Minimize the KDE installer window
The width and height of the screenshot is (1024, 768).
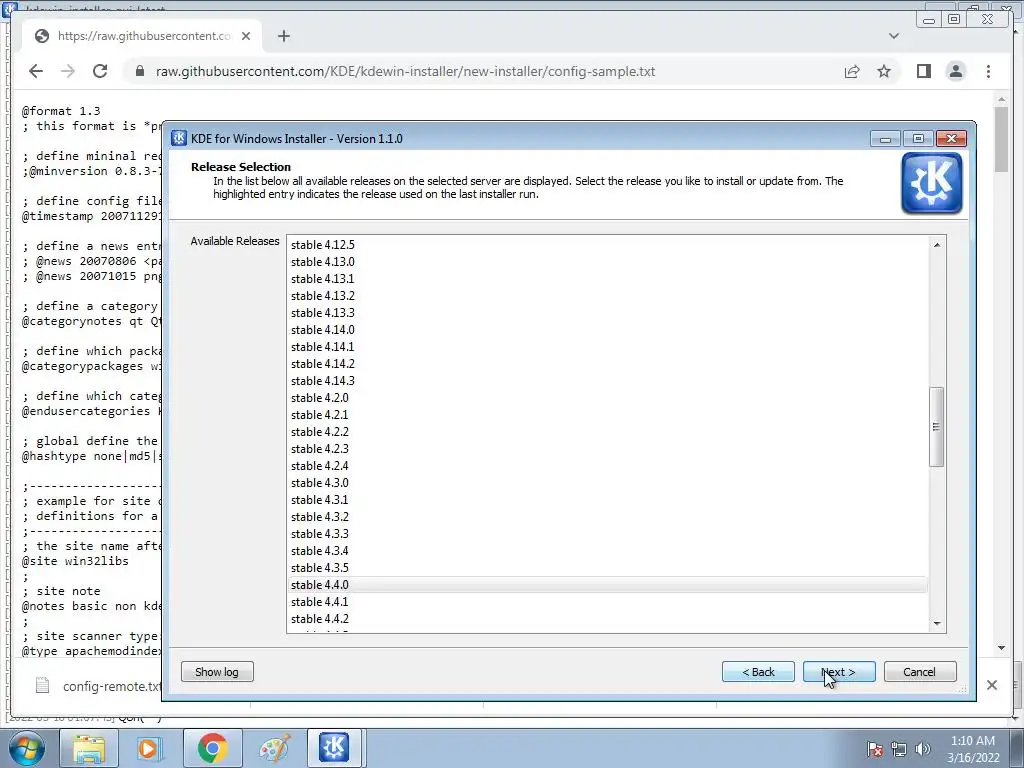click(x=886, y=138)
